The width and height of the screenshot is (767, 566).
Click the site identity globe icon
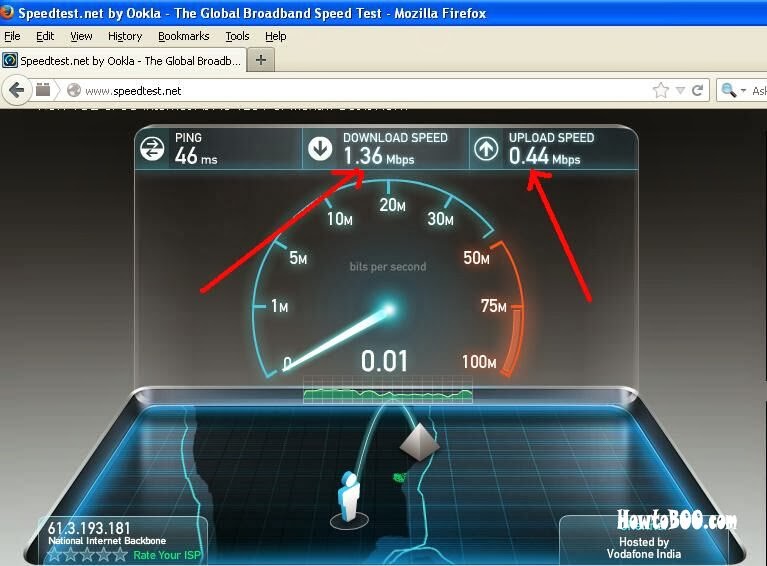click(74, 91)
